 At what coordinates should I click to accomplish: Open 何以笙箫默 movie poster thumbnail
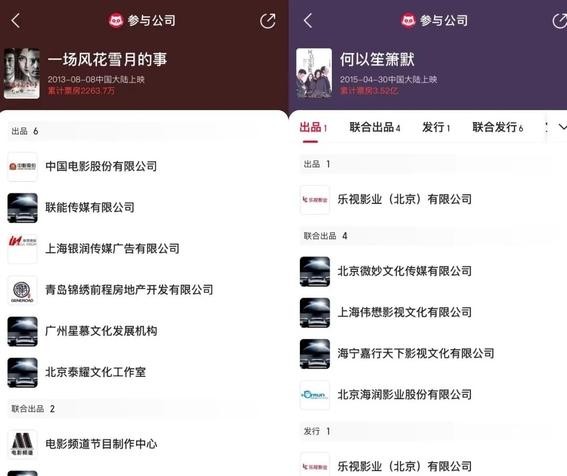tap(314, 73)
